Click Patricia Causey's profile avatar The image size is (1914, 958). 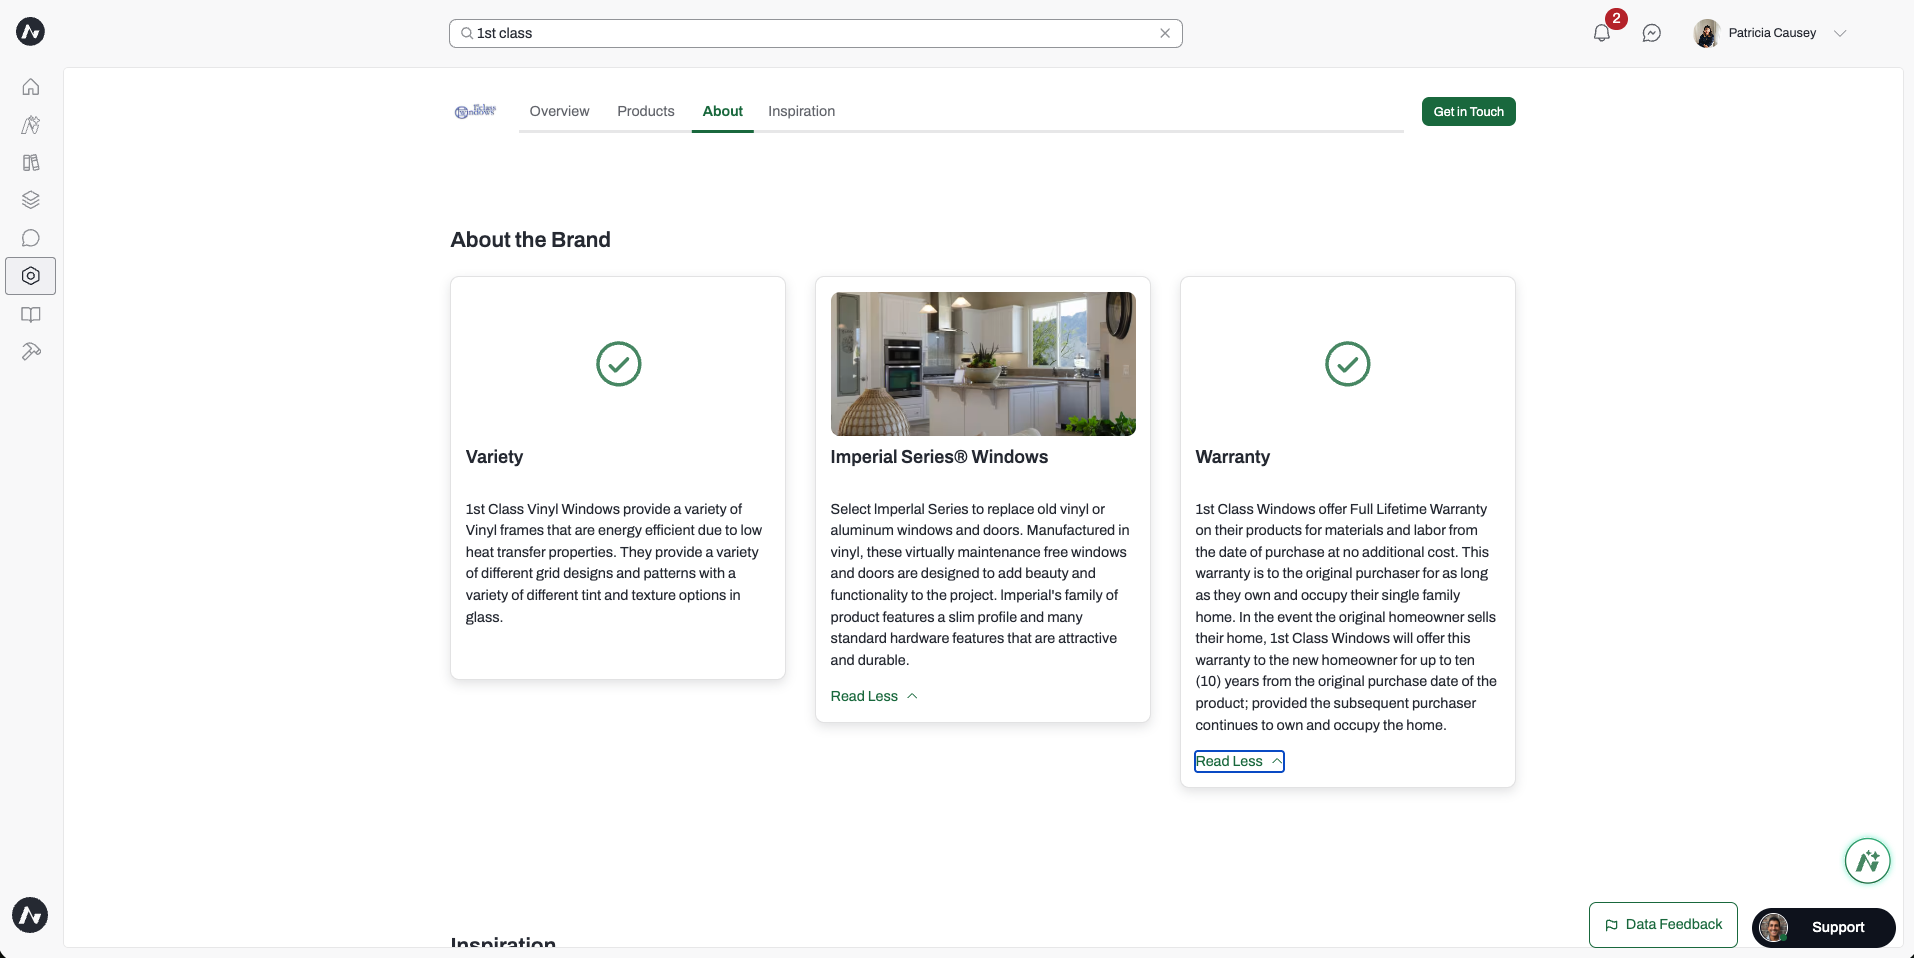pos(1706,33)
